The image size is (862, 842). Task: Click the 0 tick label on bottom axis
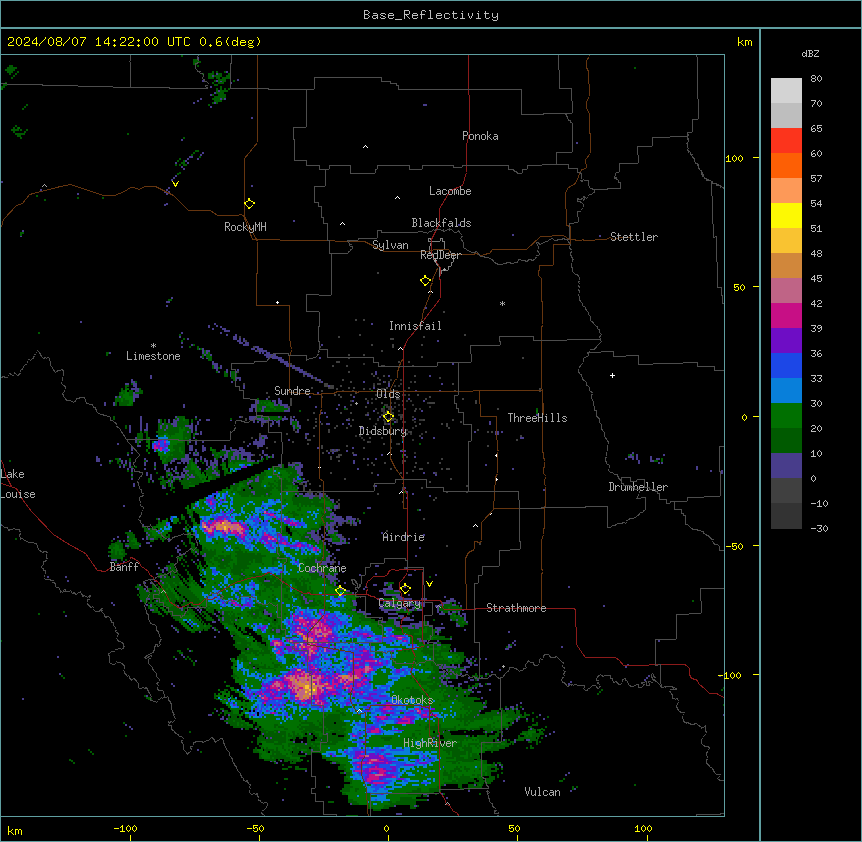click(x=386, y=828)
